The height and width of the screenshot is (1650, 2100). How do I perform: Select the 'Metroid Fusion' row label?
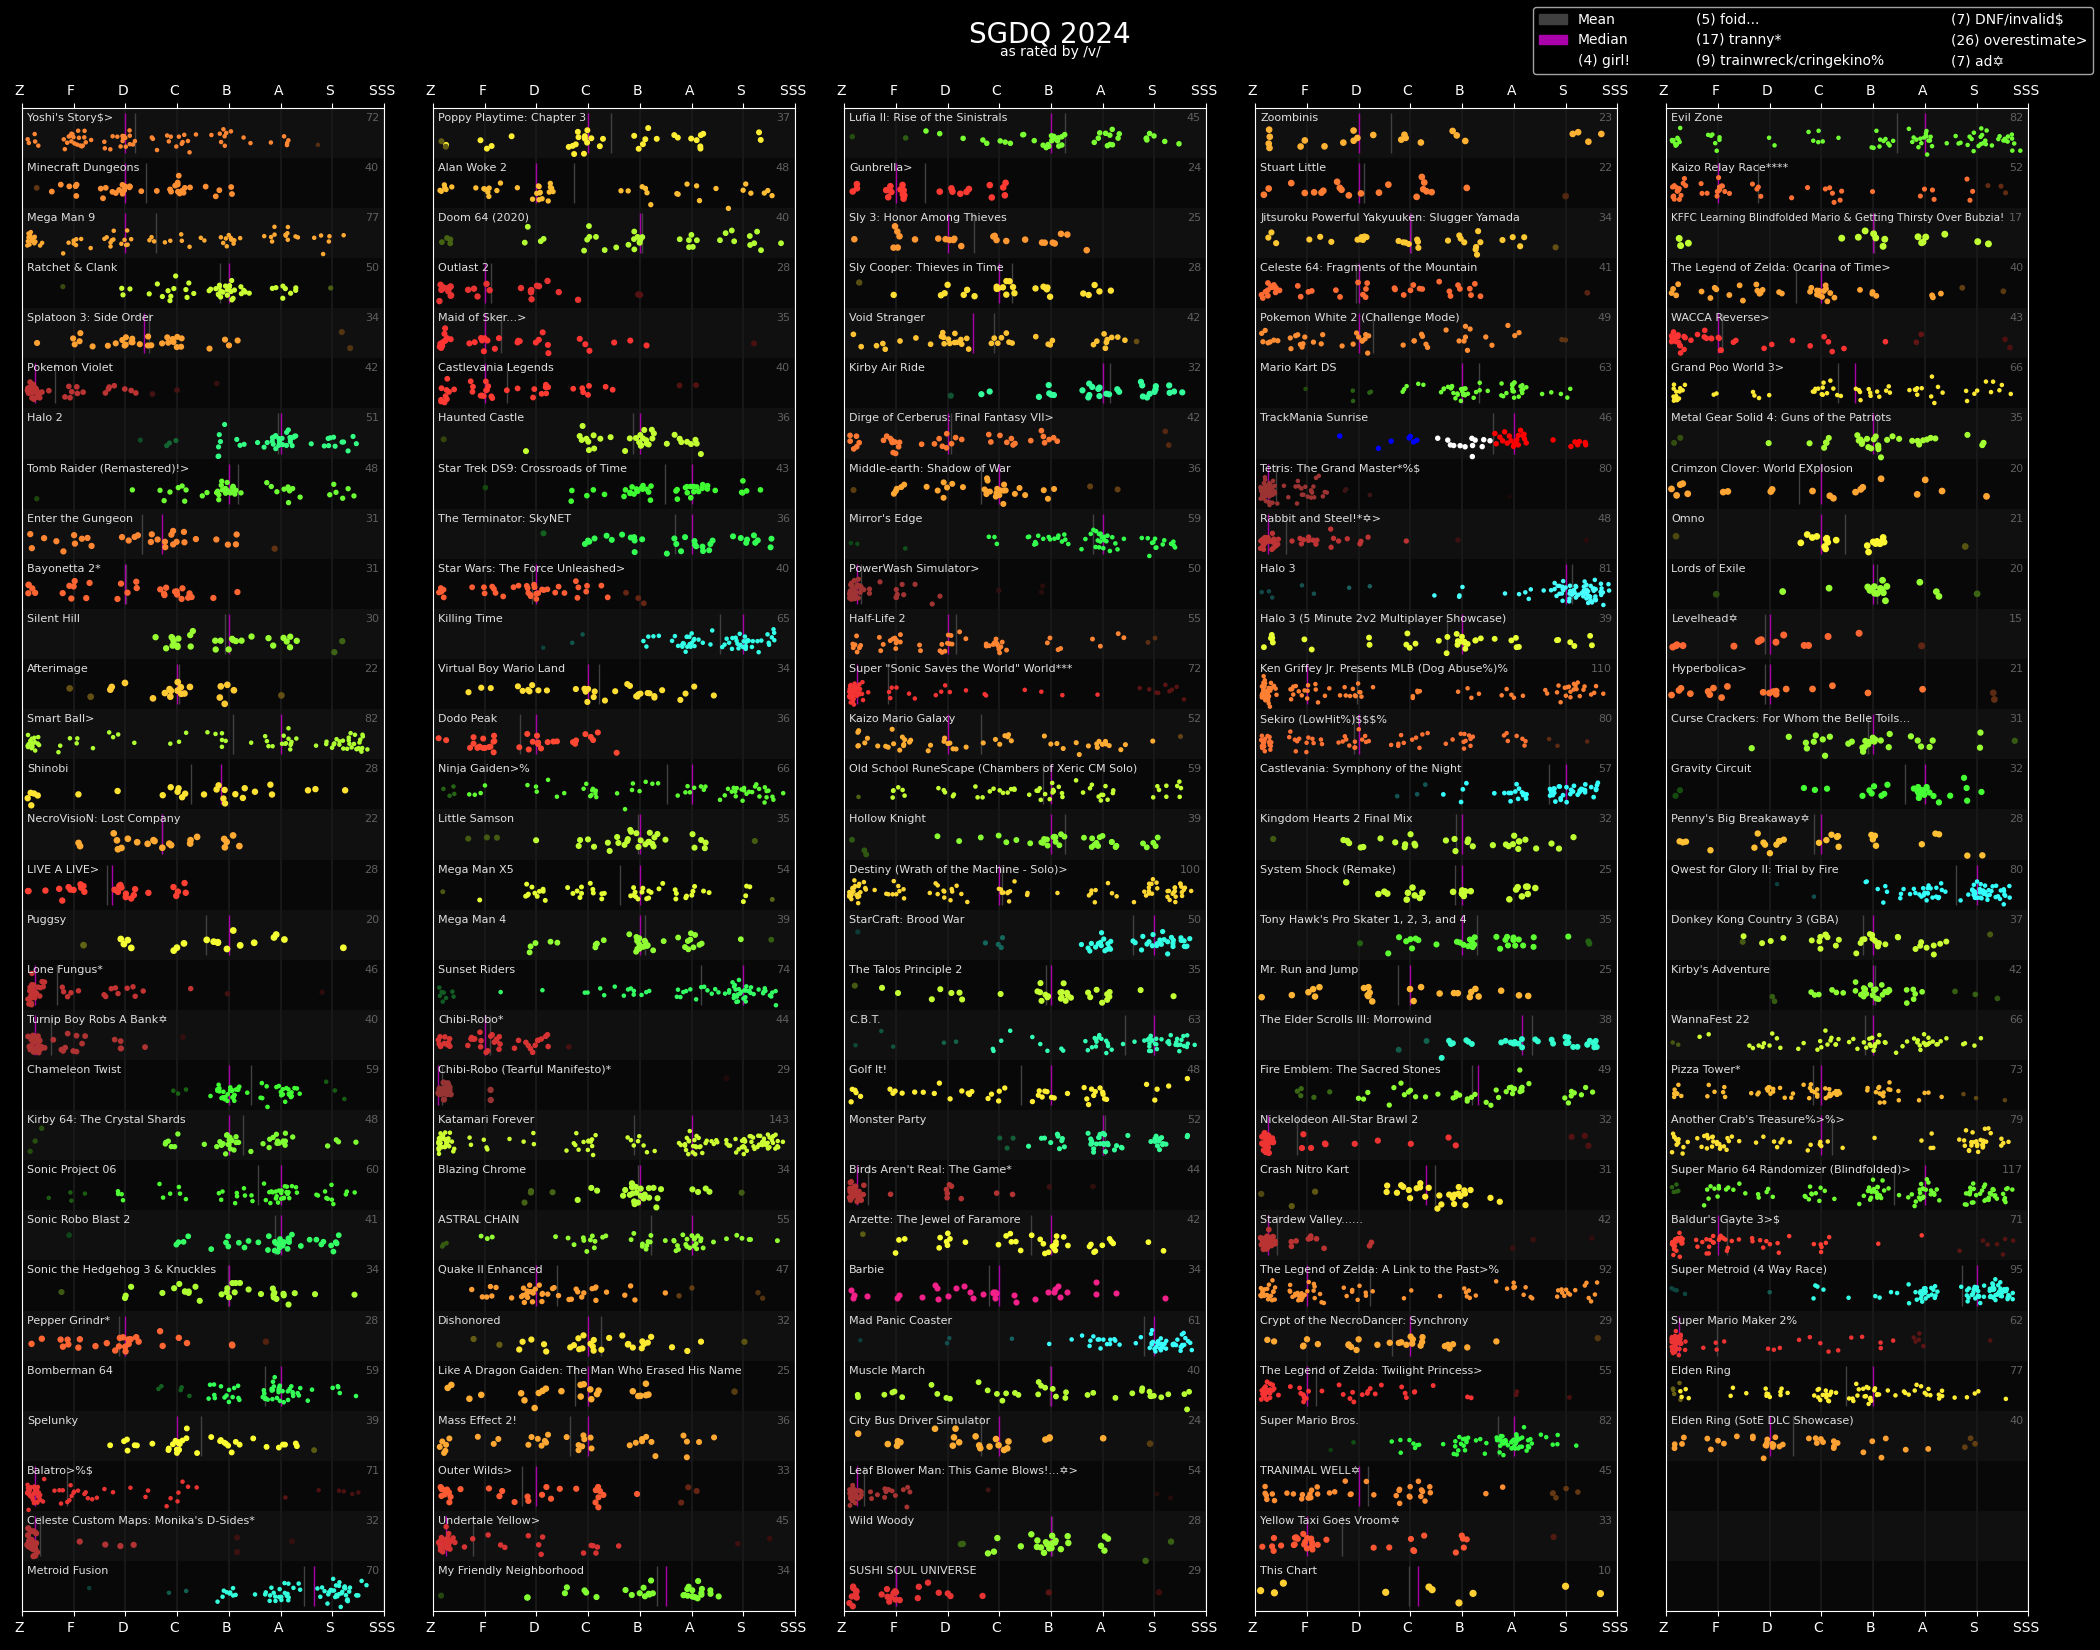tap(68, 1571)
